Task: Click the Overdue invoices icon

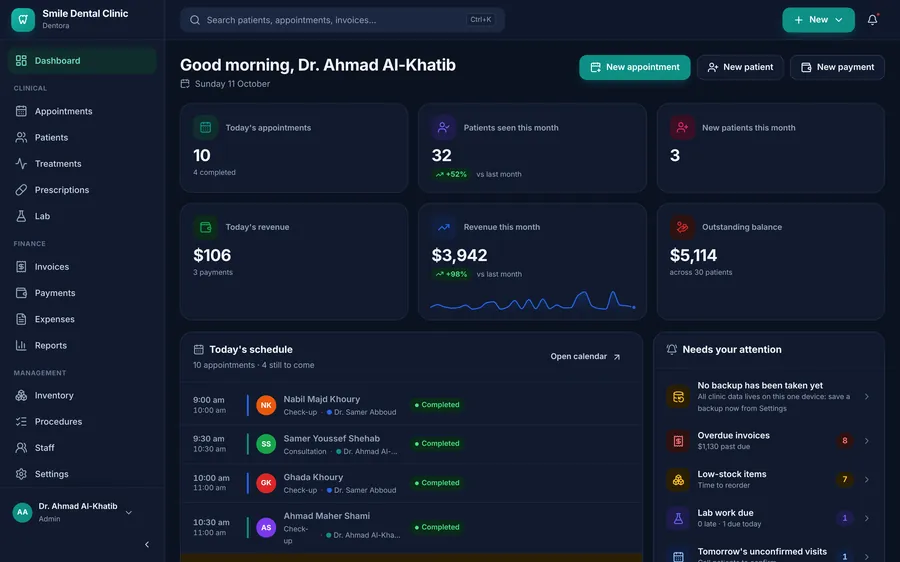Action: click(x=678, y=441)
